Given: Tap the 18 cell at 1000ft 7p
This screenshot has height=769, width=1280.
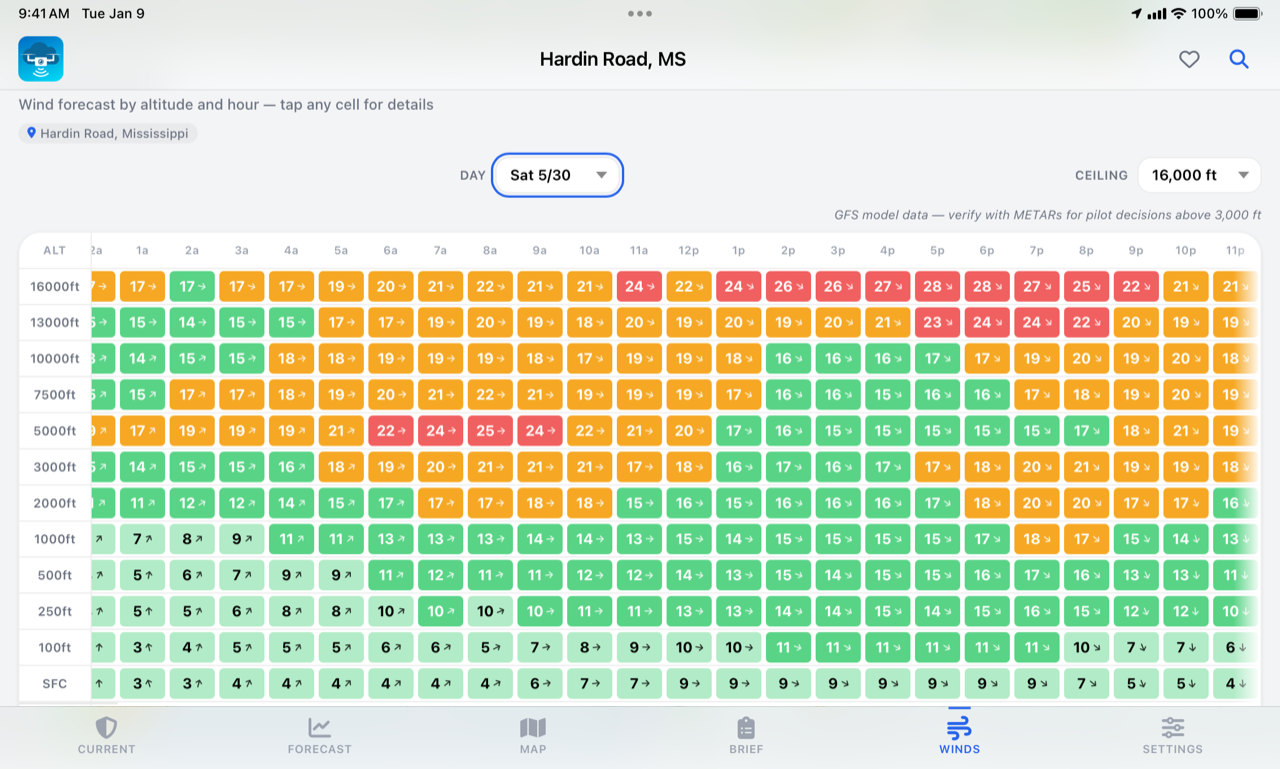Looking at the screenshot, I should point(1037,539).
